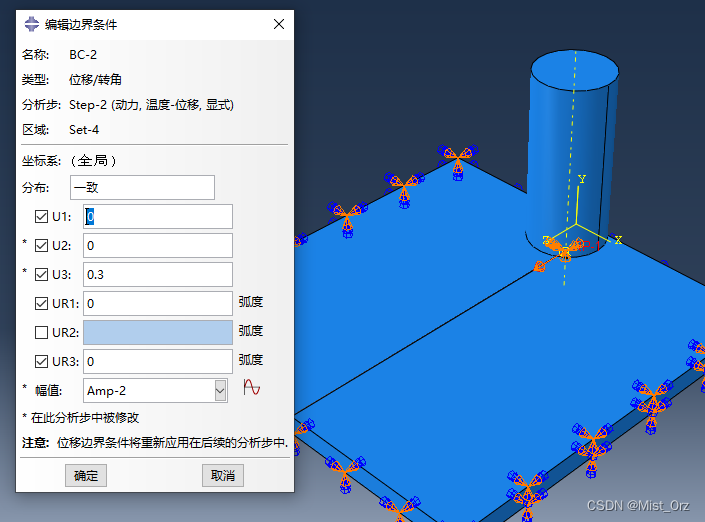The height and width of the screenshot is (522, 705).
Task: Enable the UR2 rotation checkbox
Action: pos(41,332)
